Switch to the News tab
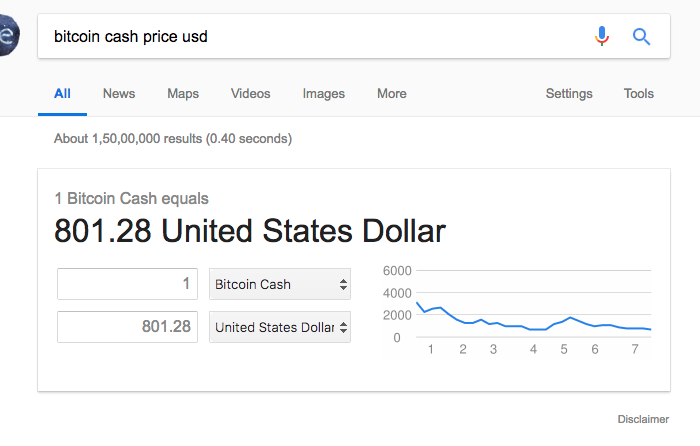Screen dimensions: 700x446 119,93
